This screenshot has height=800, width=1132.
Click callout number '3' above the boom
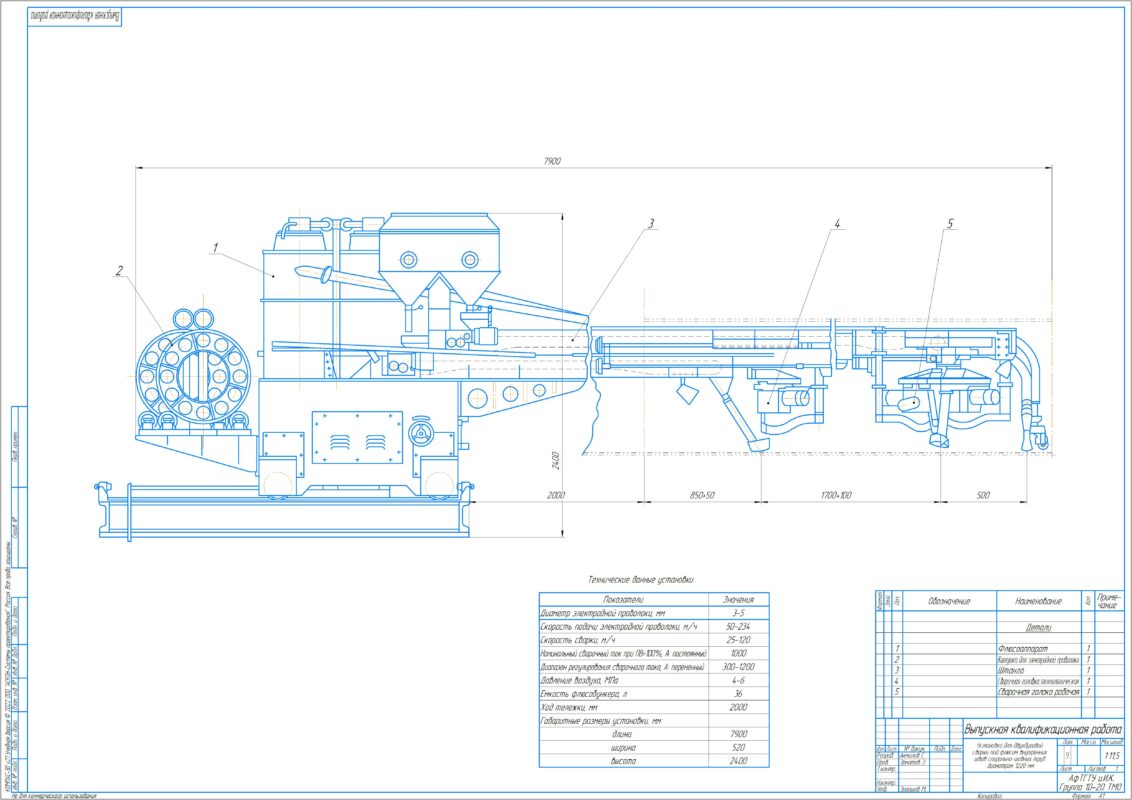click(x=650, y=224)
